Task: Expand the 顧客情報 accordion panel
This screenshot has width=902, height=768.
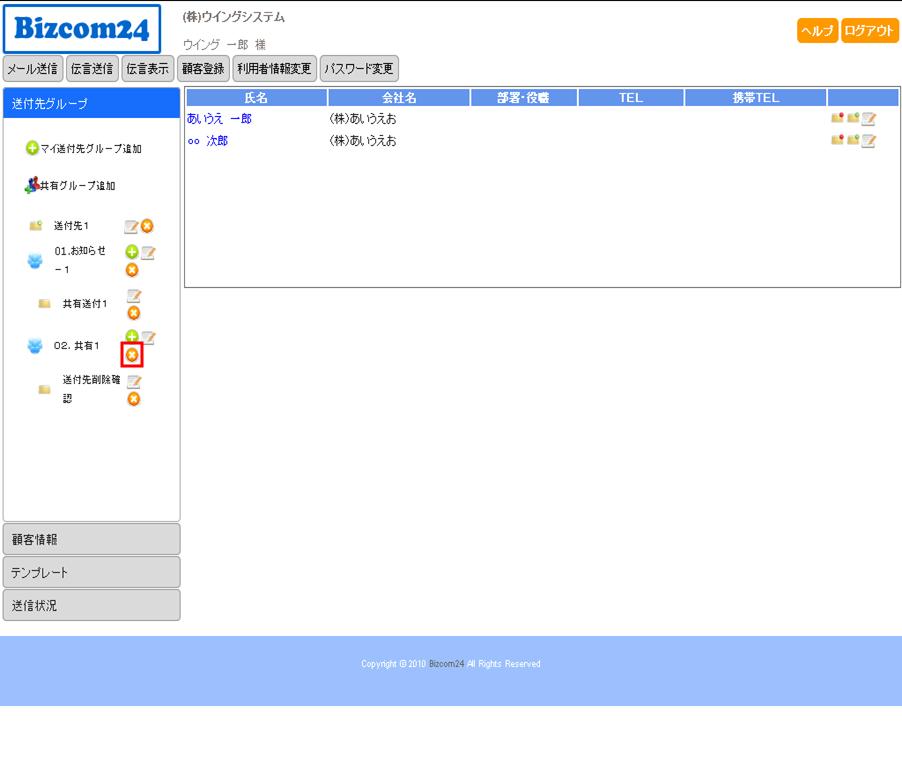Action: point(92,539)
